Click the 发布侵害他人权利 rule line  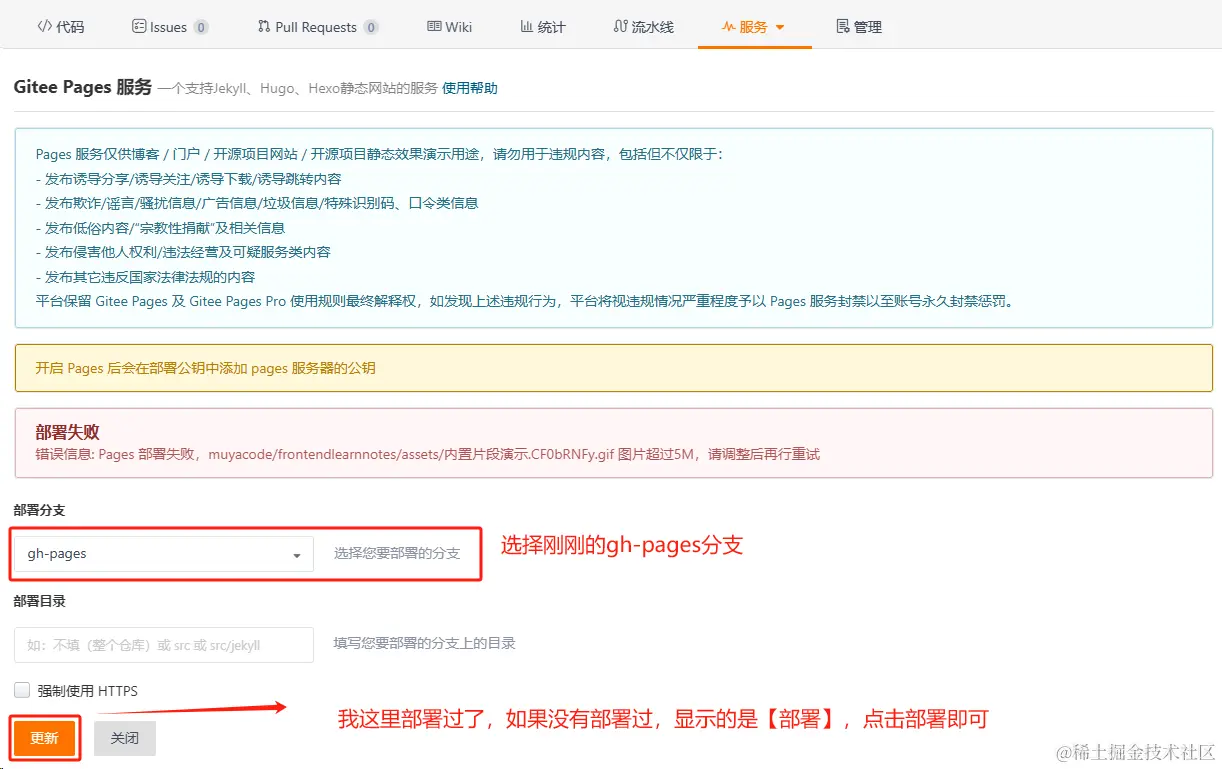[183, 252]
